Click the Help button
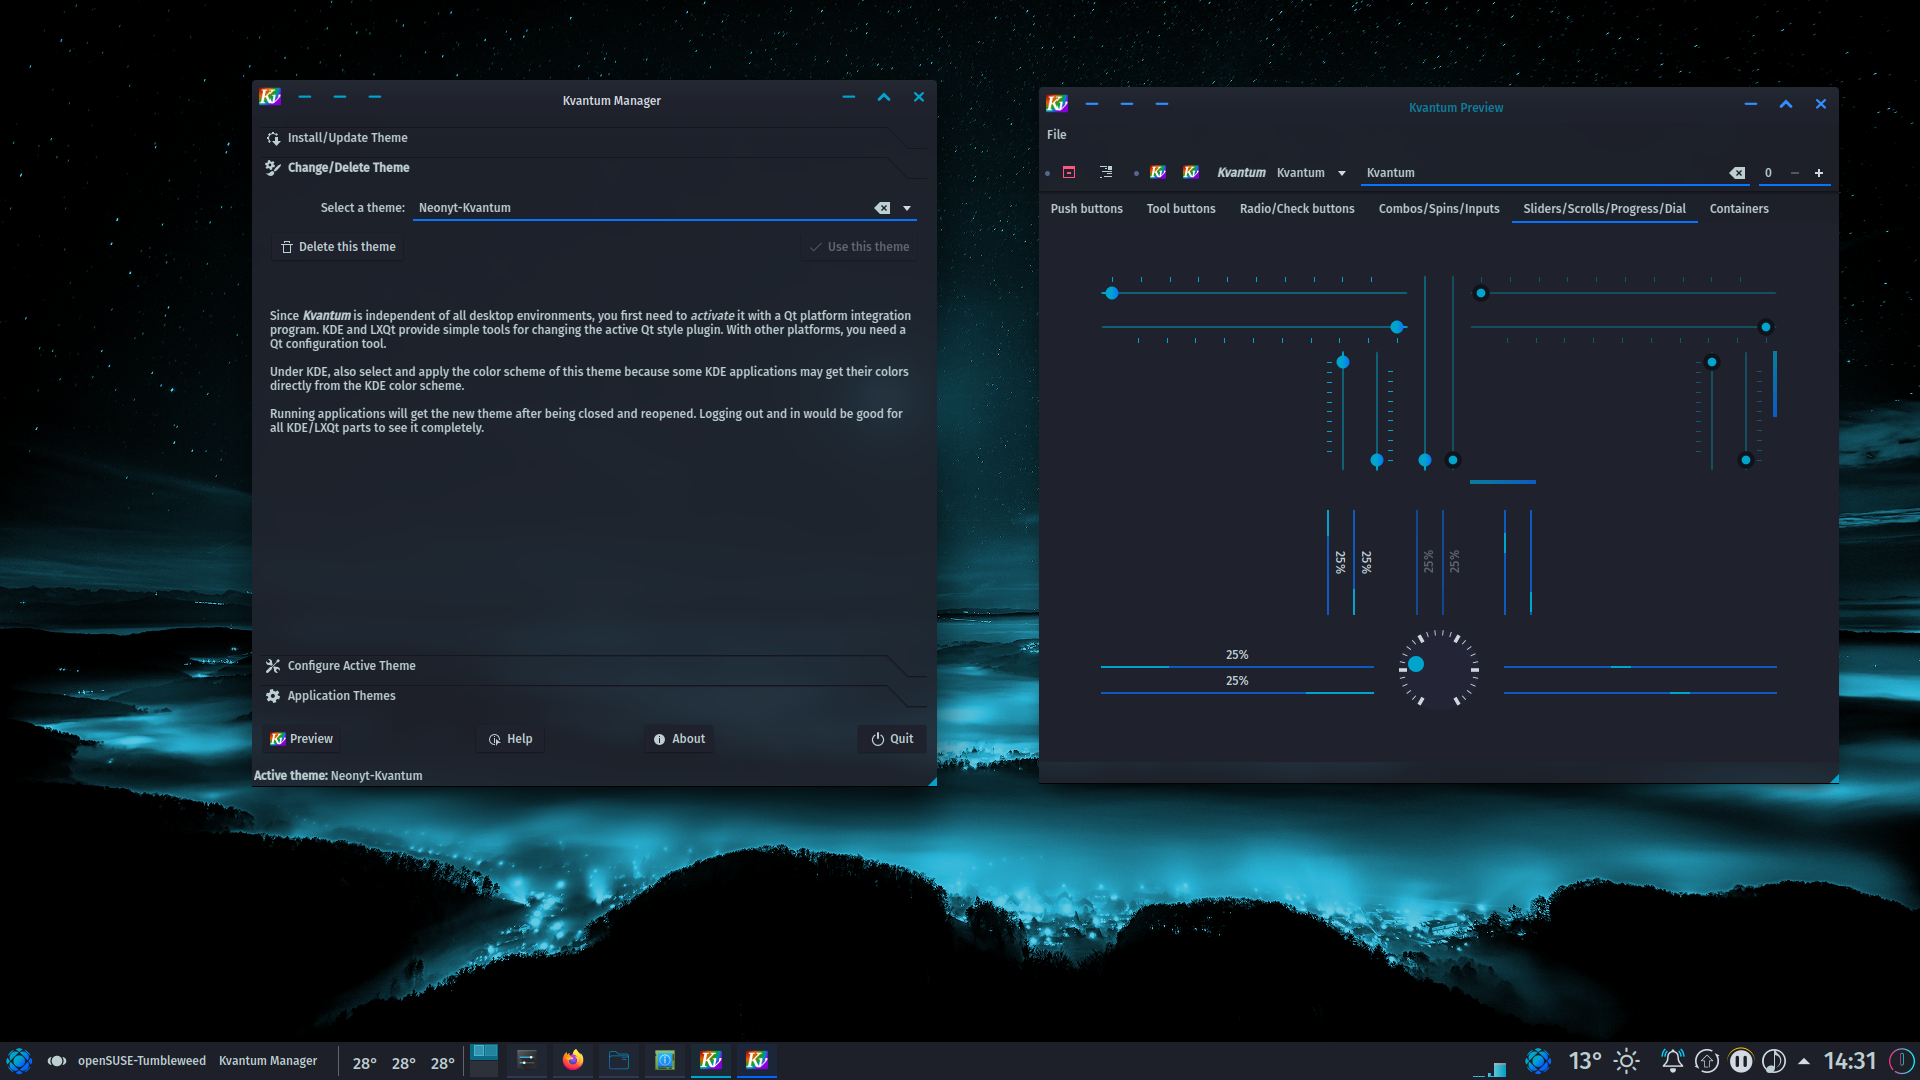Image resolution: width=1920 pixels, height=1080 pixels. click(x=510, y=739)
